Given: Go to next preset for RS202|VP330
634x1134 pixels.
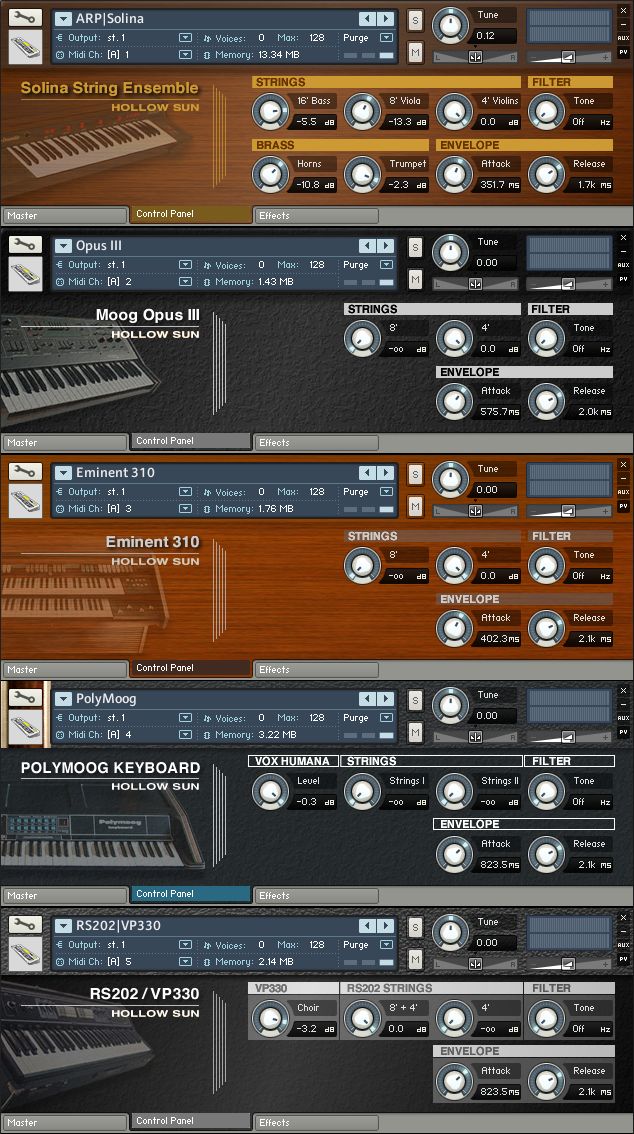Looking at the screenshot, I should [x=386, y=926].
